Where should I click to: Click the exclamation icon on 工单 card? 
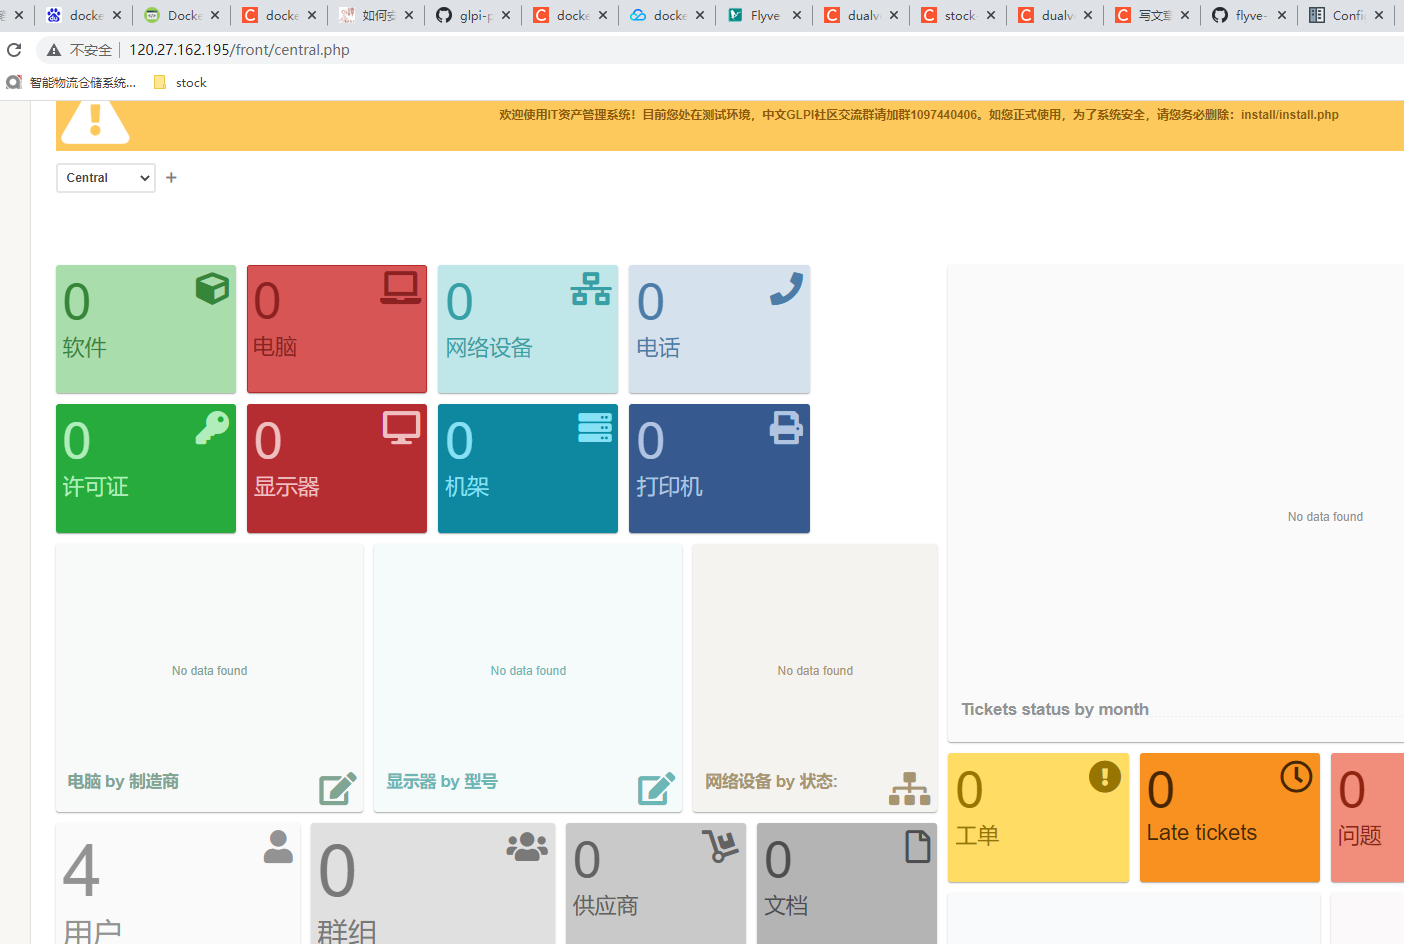[x=1105, y=776]
